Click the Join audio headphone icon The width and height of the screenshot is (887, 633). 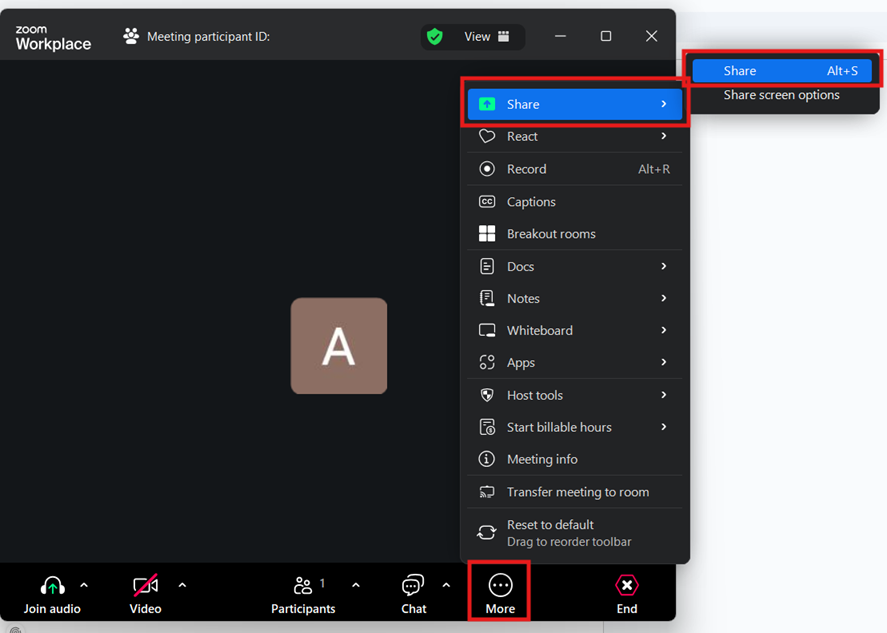click(x=52, y=586)
